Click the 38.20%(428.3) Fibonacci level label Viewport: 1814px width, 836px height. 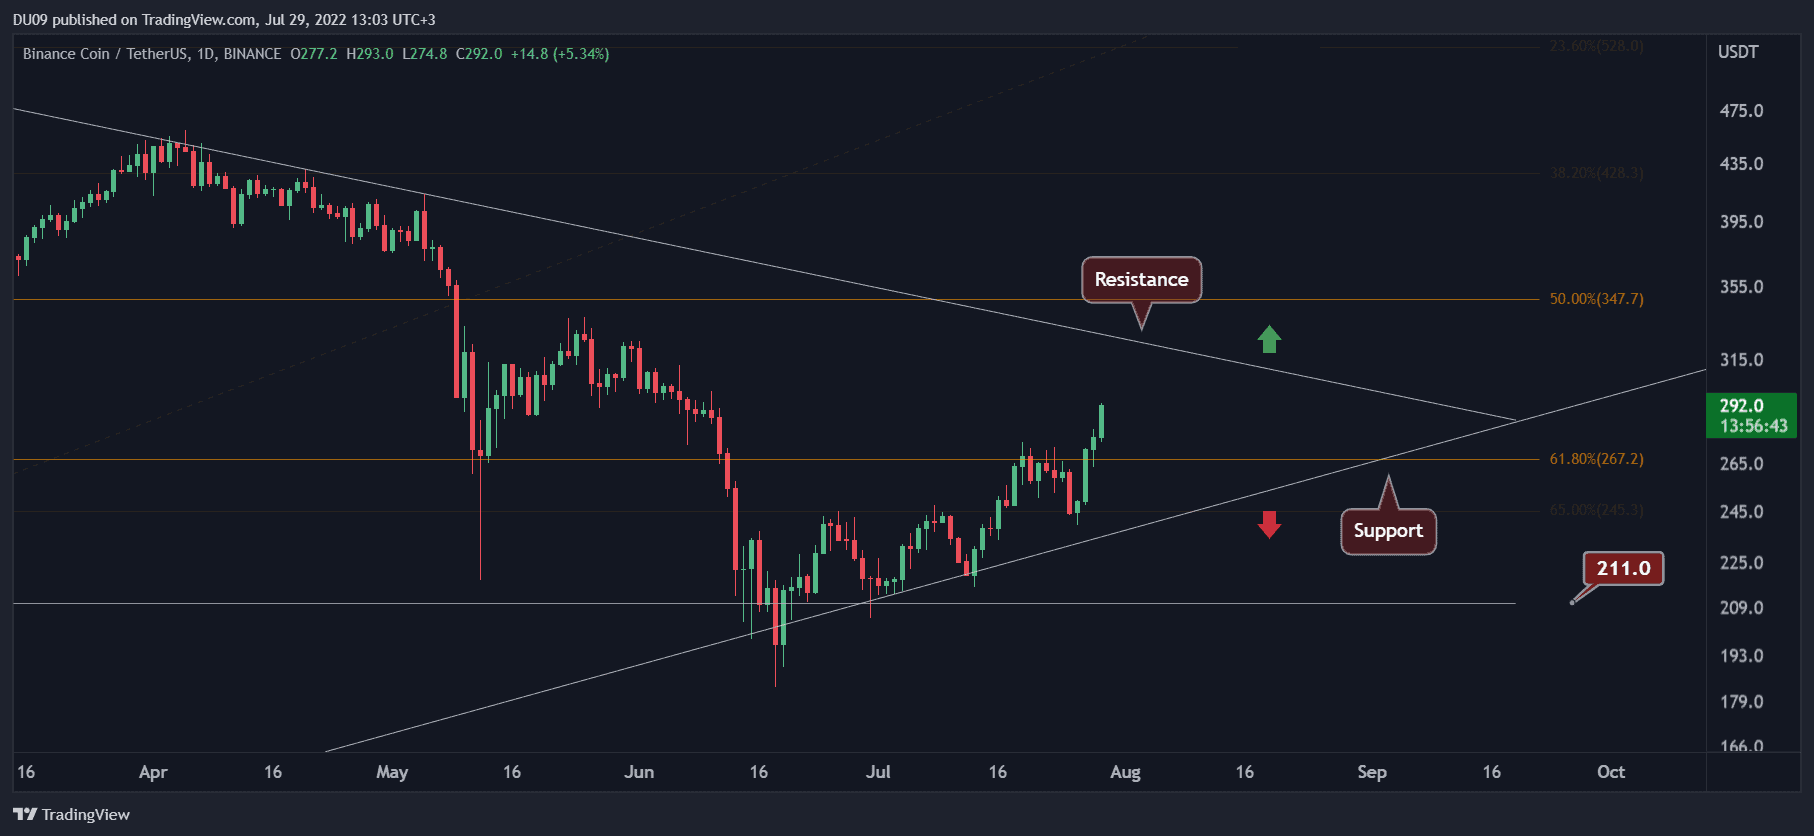(1597, 173)
